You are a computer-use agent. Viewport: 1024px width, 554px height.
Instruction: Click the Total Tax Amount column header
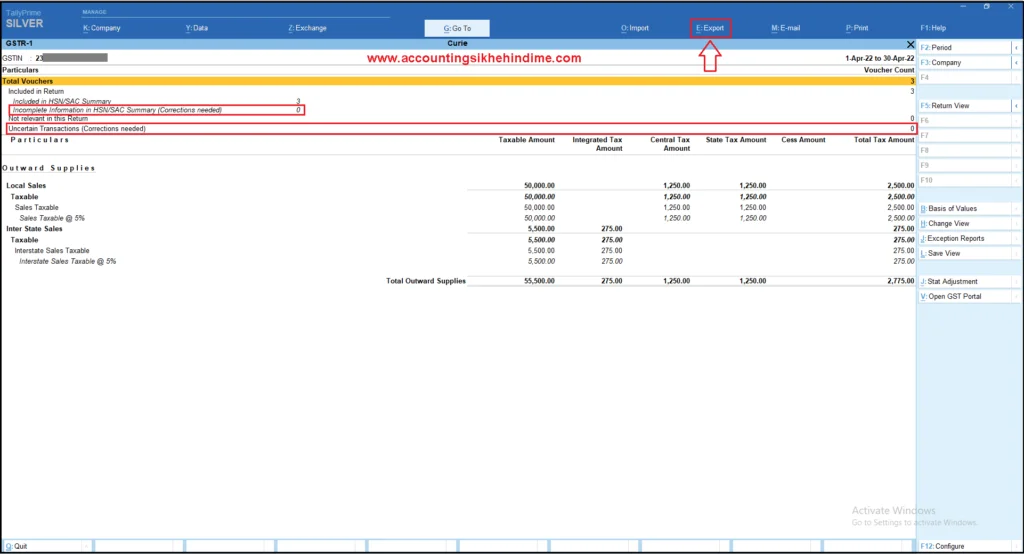click(884, 140)
